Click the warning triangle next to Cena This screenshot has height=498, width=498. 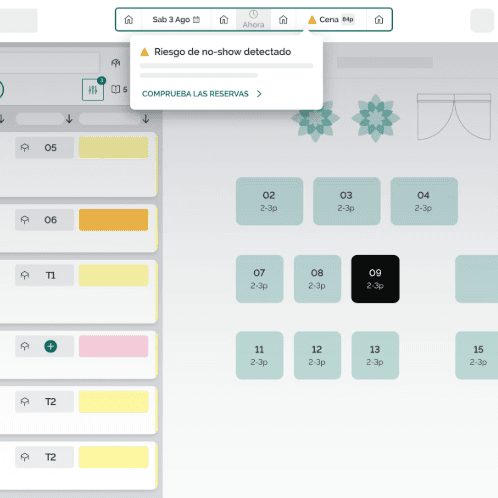click(312, 20)
